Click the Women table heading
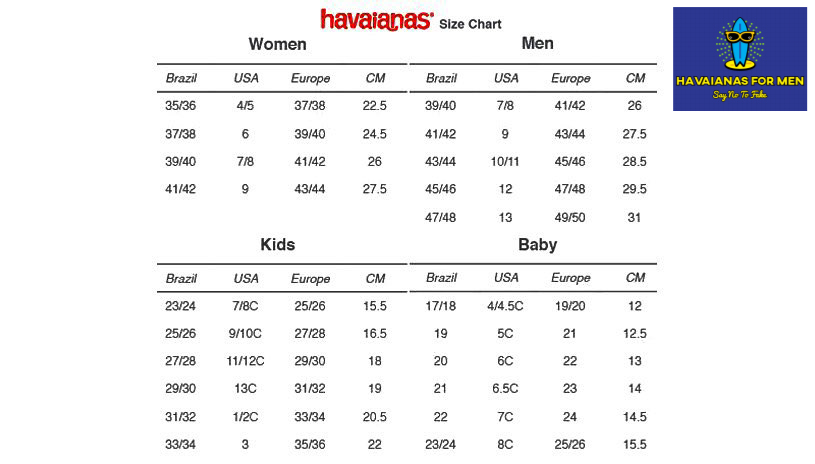 [277, 44]
